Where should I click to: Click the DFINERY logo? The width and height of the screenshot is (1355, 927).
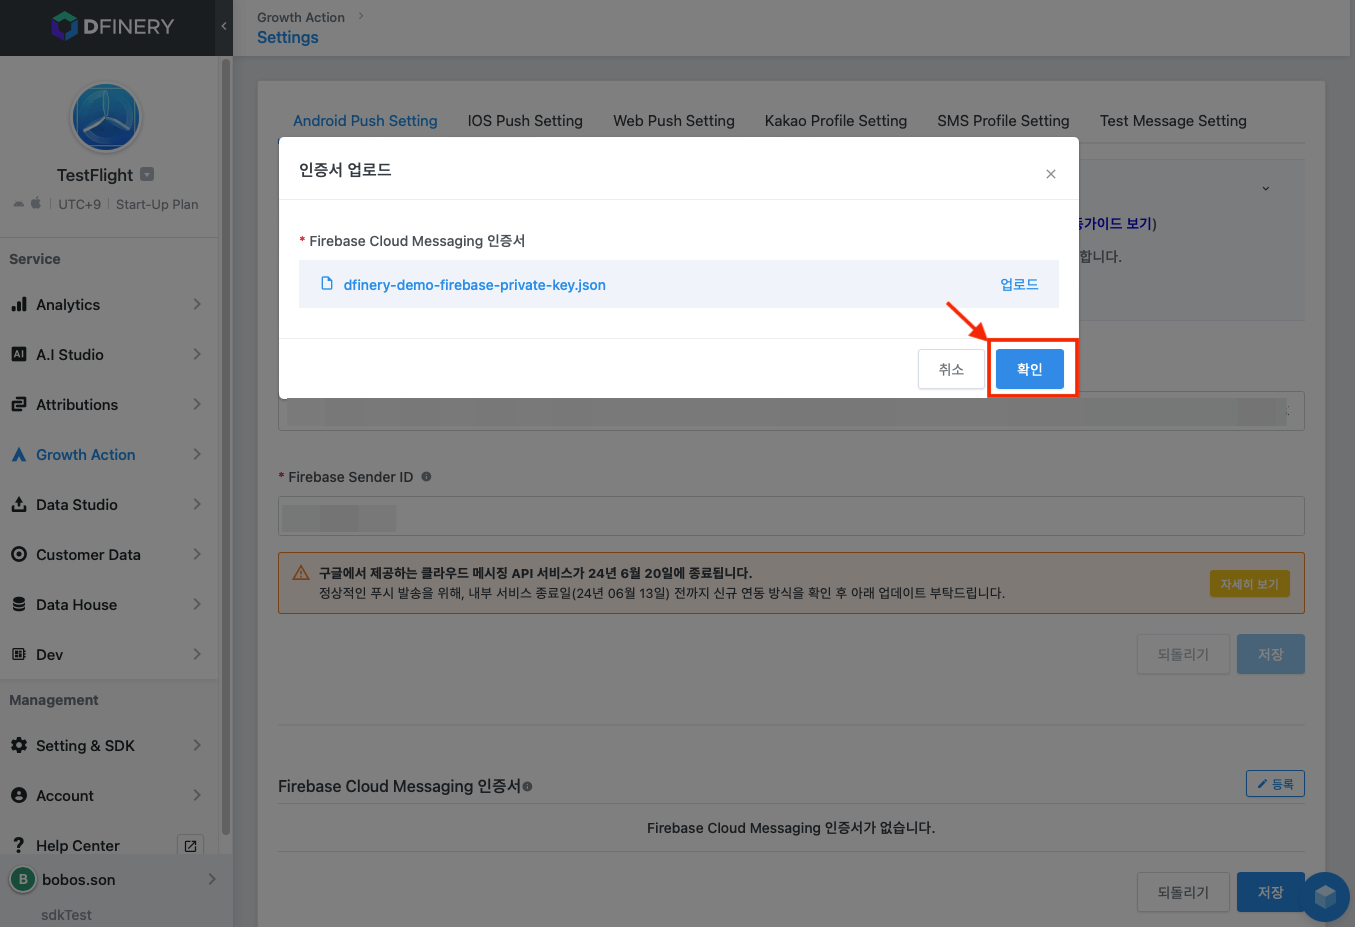click(113, 26)
